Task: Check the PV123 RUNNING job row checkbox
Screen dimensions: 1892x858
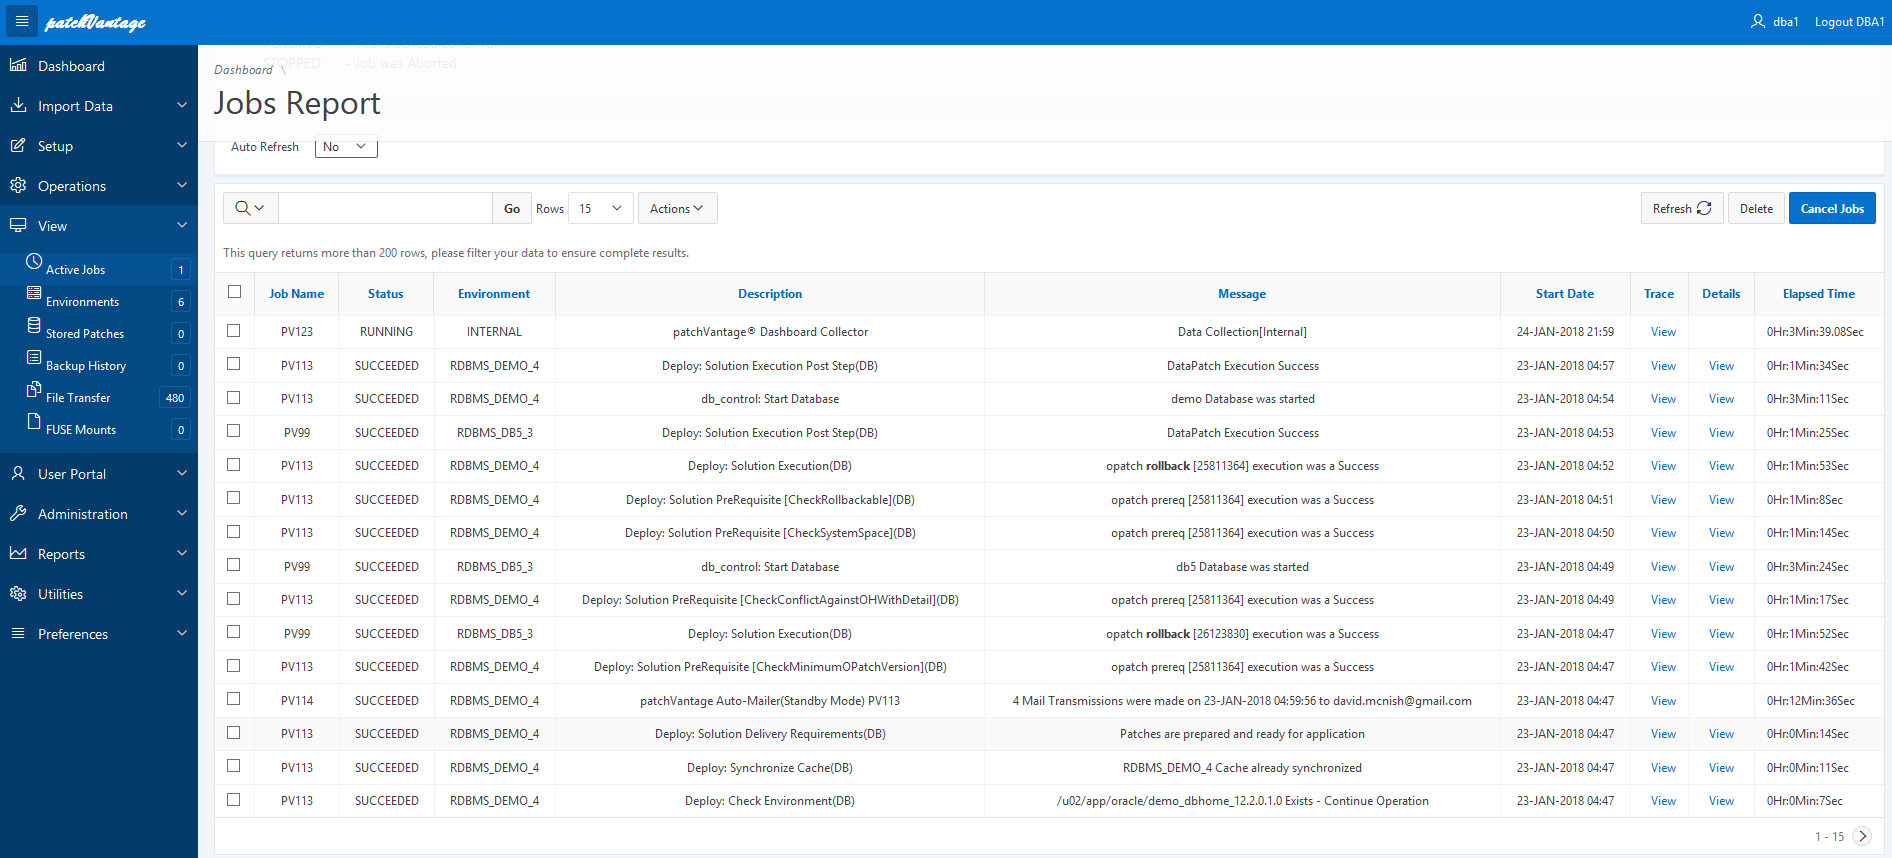Action: 234,330
